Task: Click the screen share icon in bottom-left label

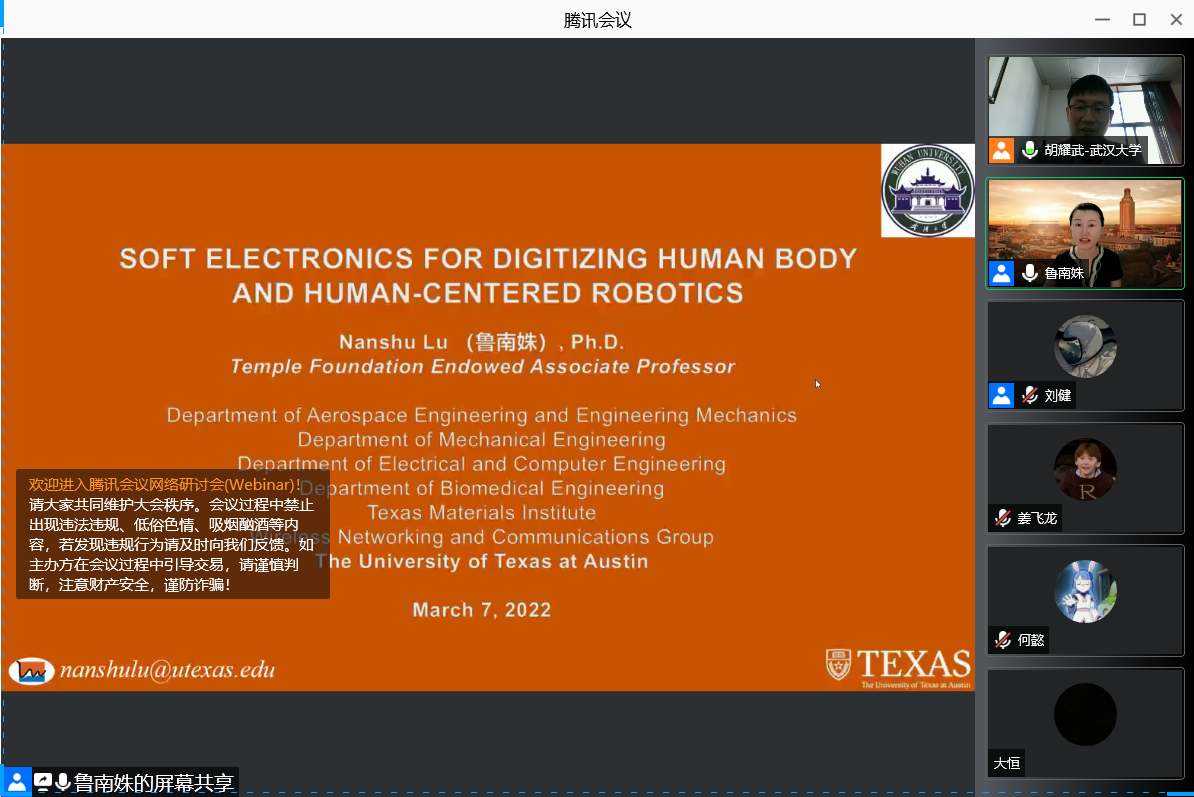Action: (x=42, y=782)
